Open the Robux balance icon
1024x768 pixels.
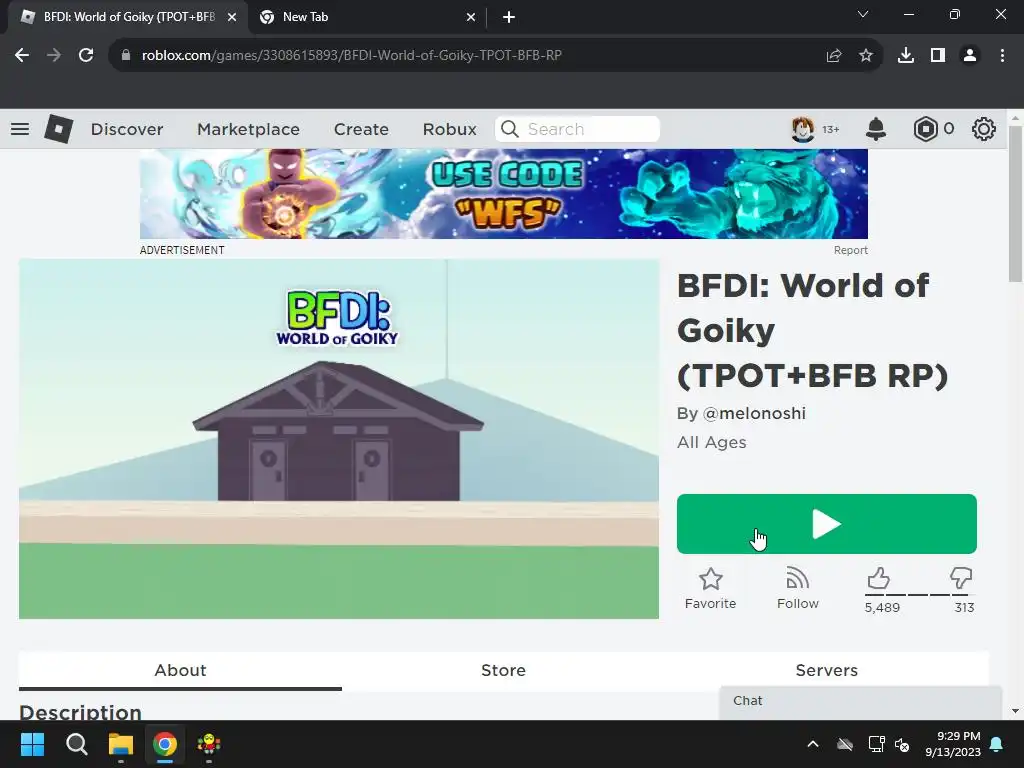pyautogui.click(x=925, y=129)
